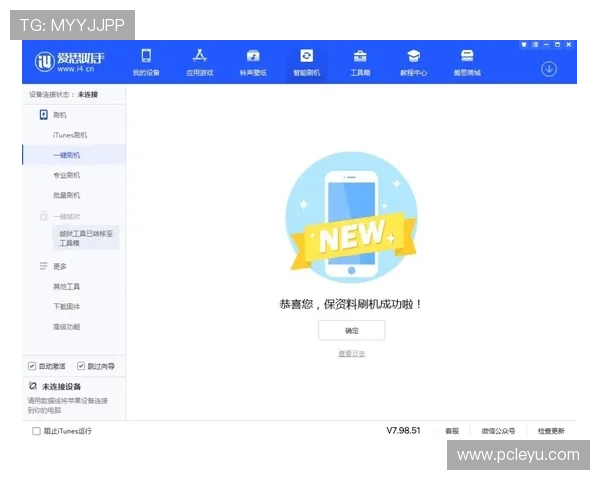
Task: Click the 确定 confirm button
Action: tap(352, 330)
